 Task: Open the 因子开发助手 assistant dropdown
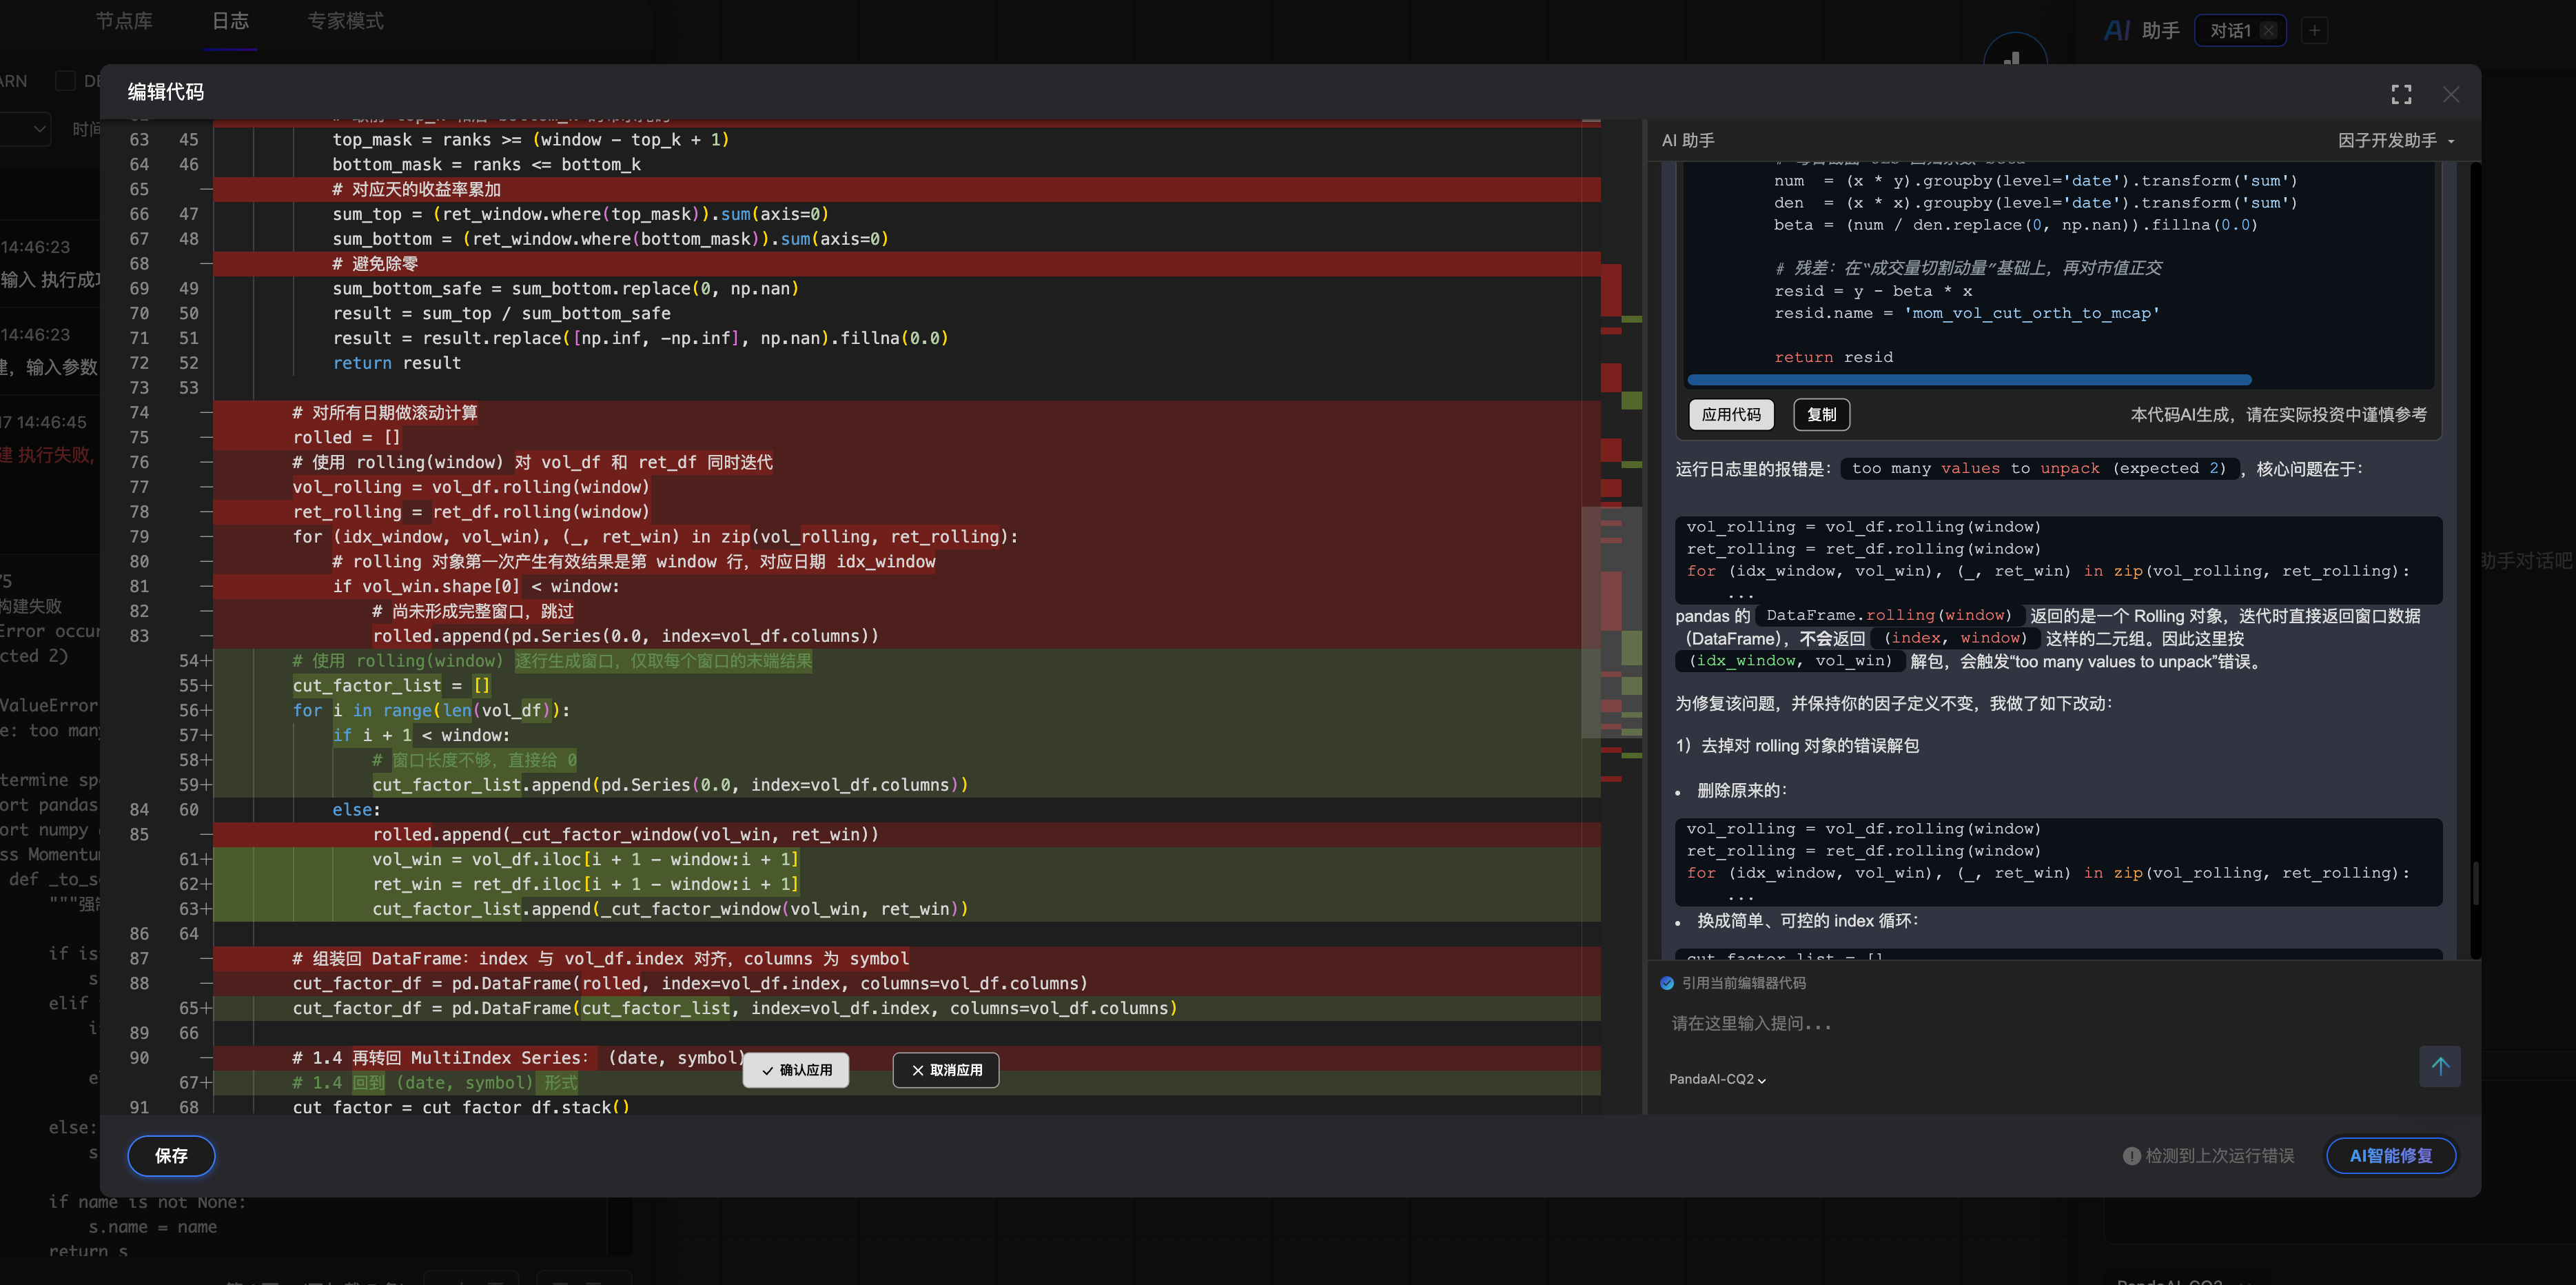pos(2396,140)
